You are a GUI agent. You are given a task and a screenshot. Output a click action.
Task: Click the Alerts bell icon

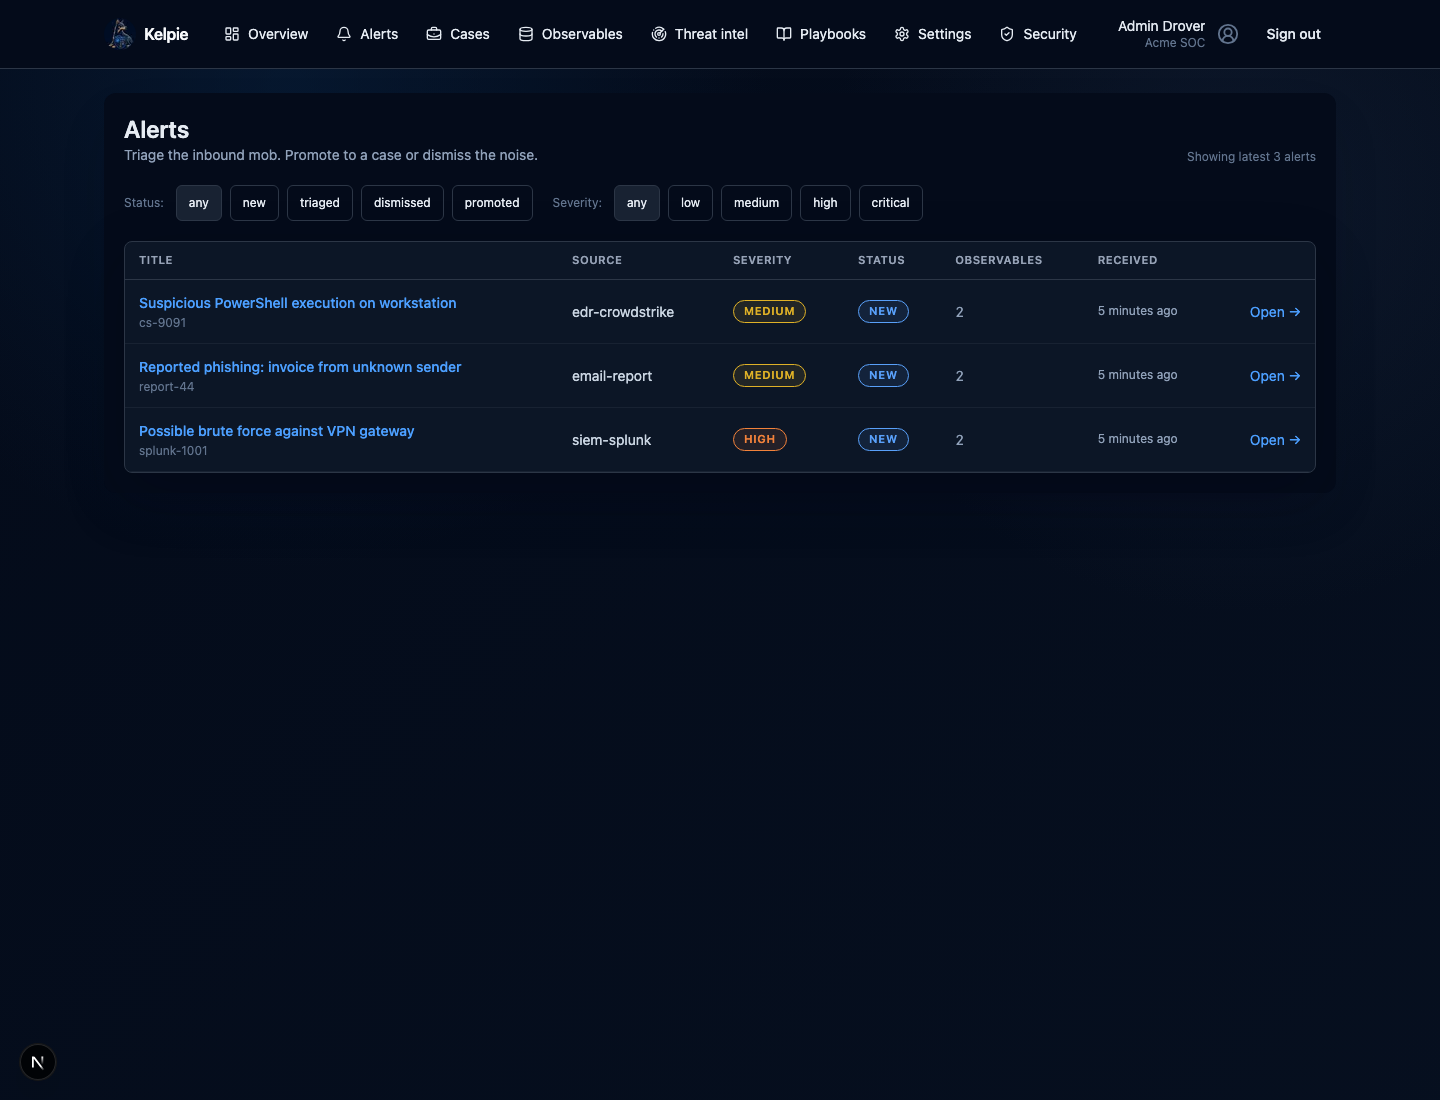pyautogui.click(x=344, y=34)
